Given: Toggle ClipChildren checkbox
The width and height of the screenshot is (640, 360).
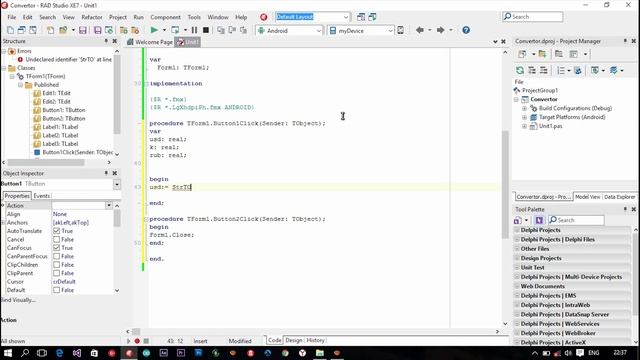Looking at the screenshot, I should pos(56,265).
